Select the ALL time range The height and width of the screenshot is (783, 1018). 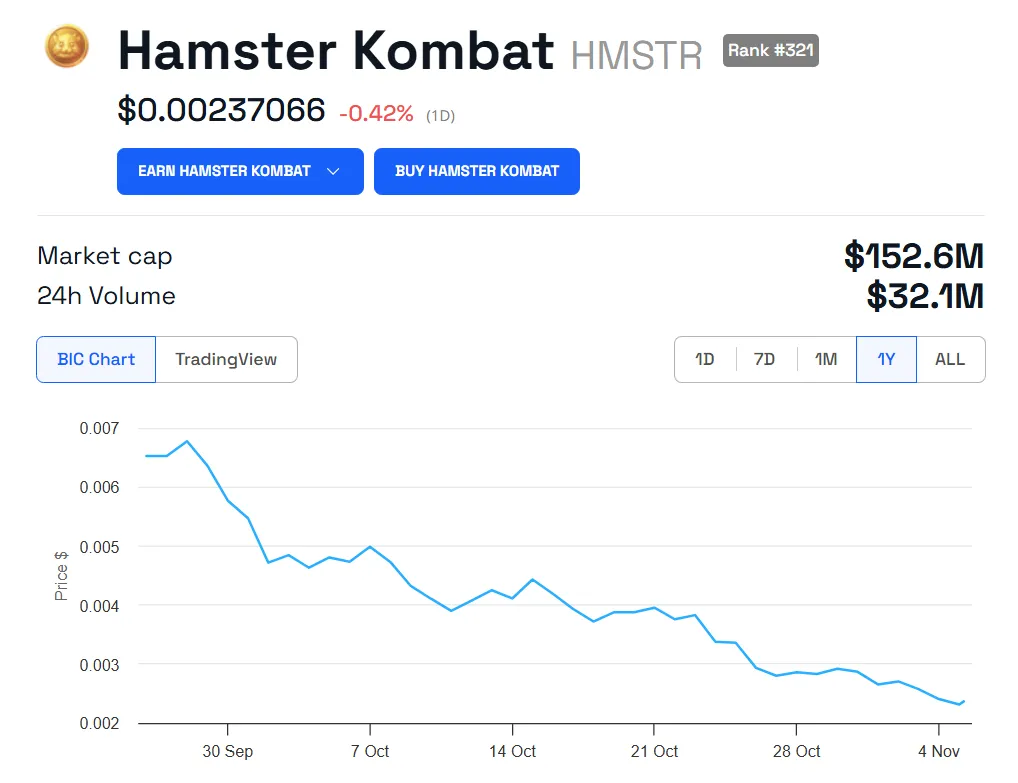949,359
